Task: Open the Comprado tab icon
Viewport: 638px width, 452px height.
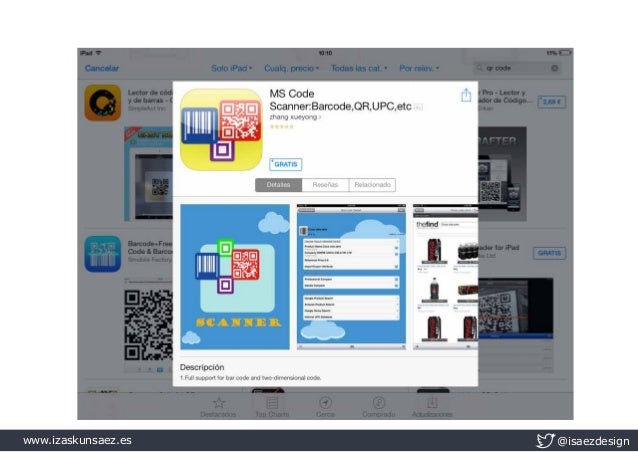Action: tap(379, 407)
